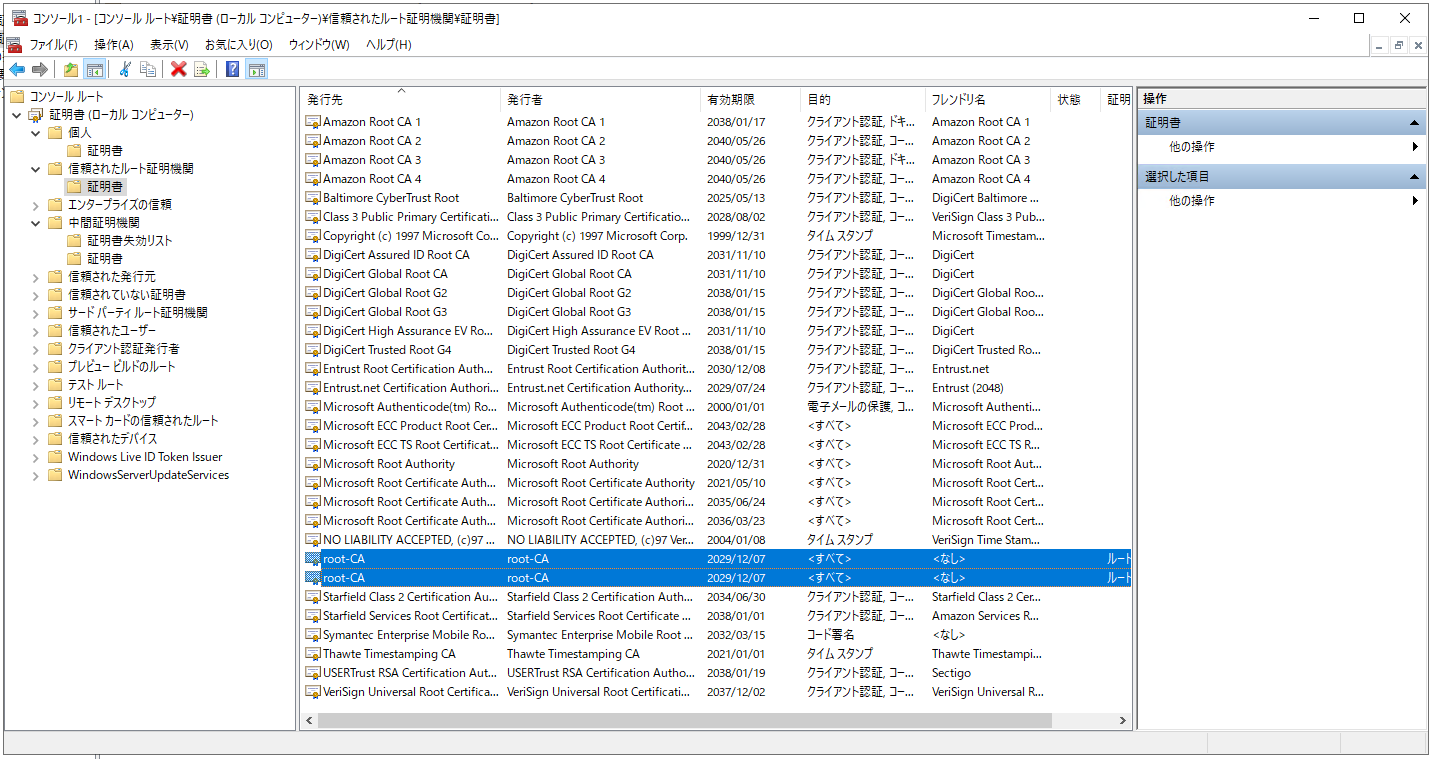Click the Up one level folder icon
This screenshot has width=1430, height=759.
[71, 69]
